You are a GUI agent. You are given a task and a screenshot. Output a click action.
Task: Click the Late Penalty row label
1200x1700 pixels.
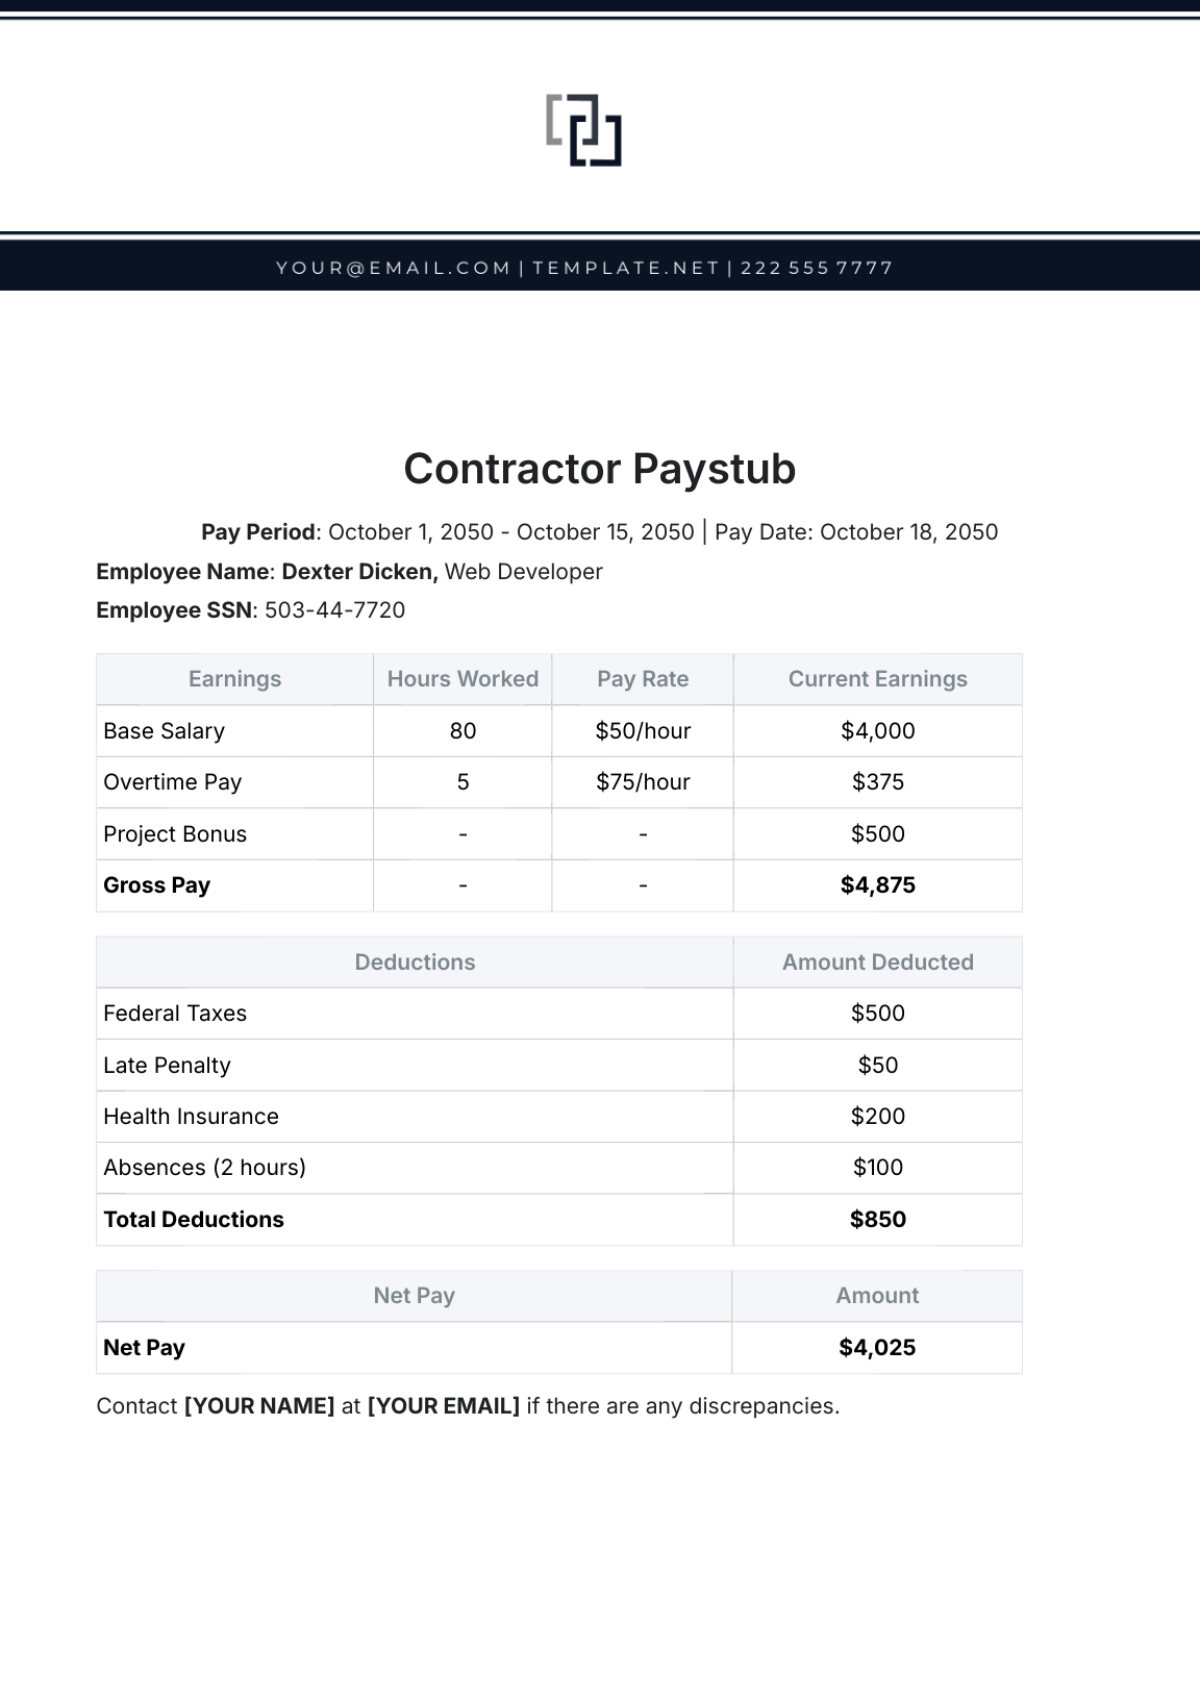point(167,1065)
